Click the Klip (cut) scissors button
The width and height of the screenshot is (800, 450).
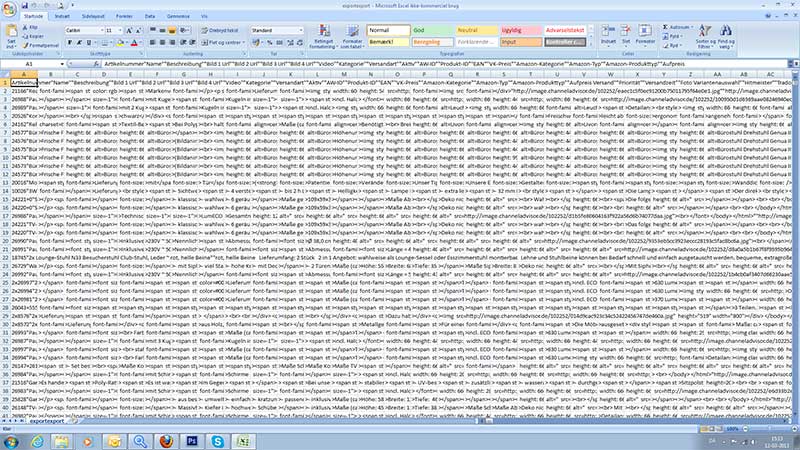click(31, 28)
